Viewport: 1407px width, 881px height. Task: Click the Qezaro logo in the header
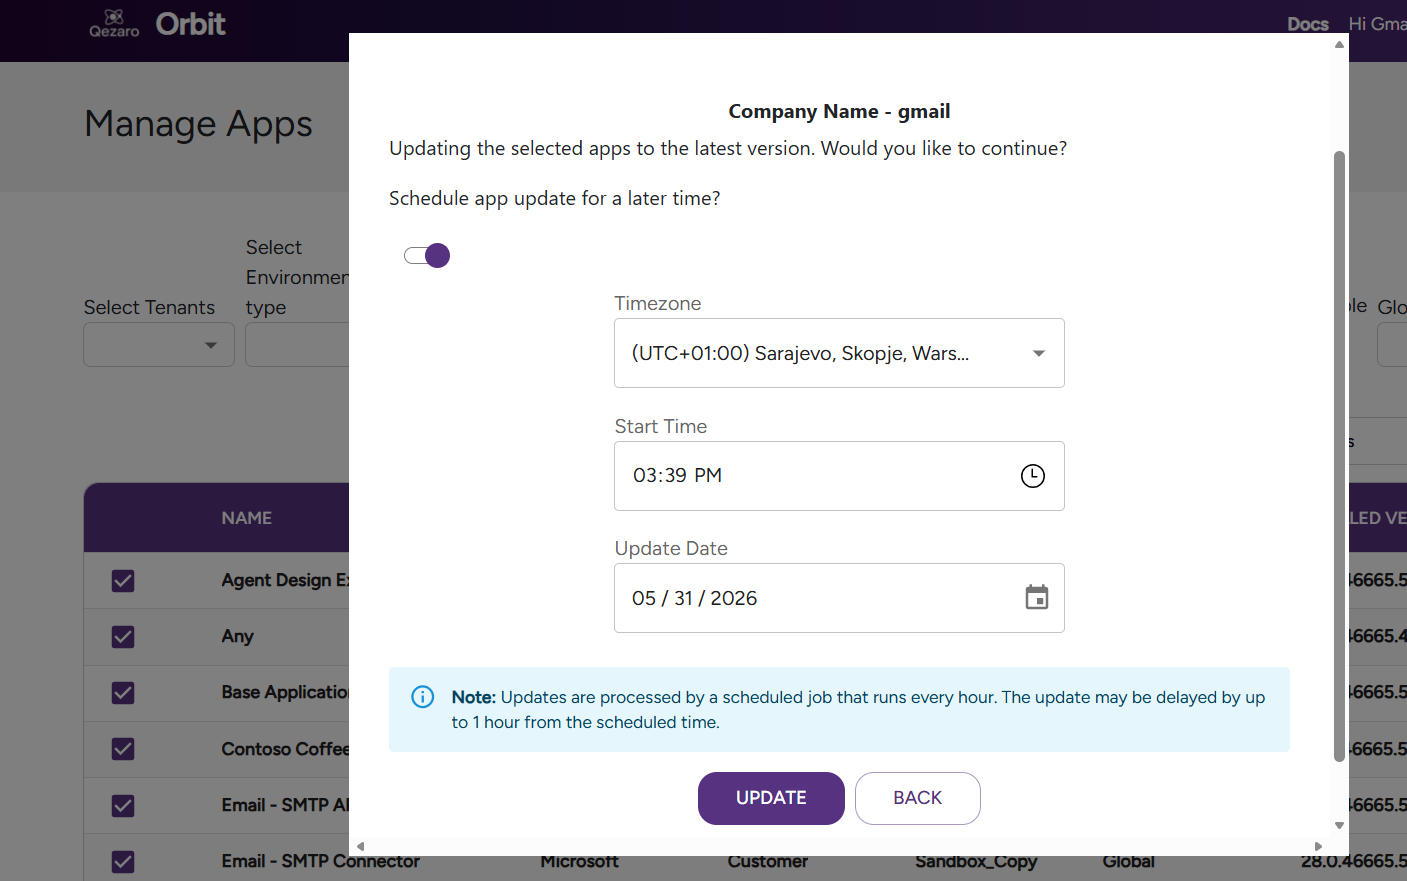114,23
